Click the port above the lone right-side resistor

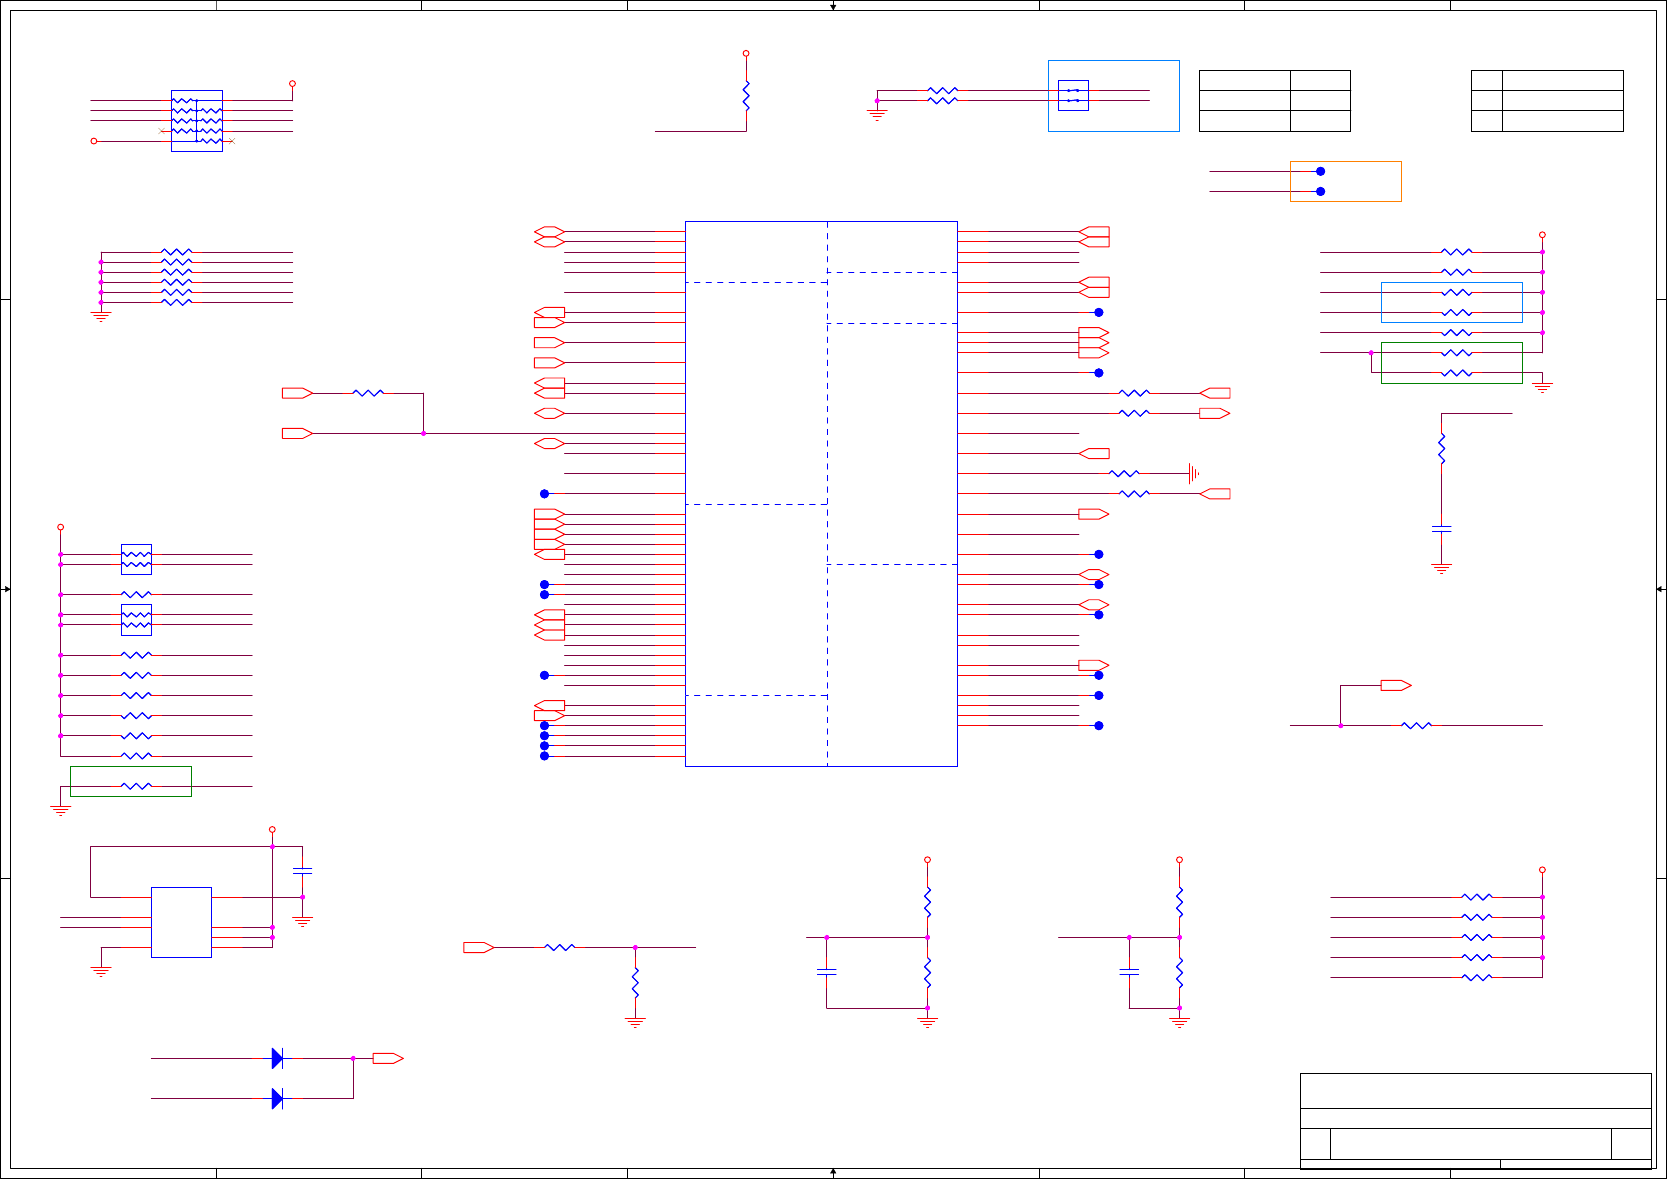point(1396,685)
